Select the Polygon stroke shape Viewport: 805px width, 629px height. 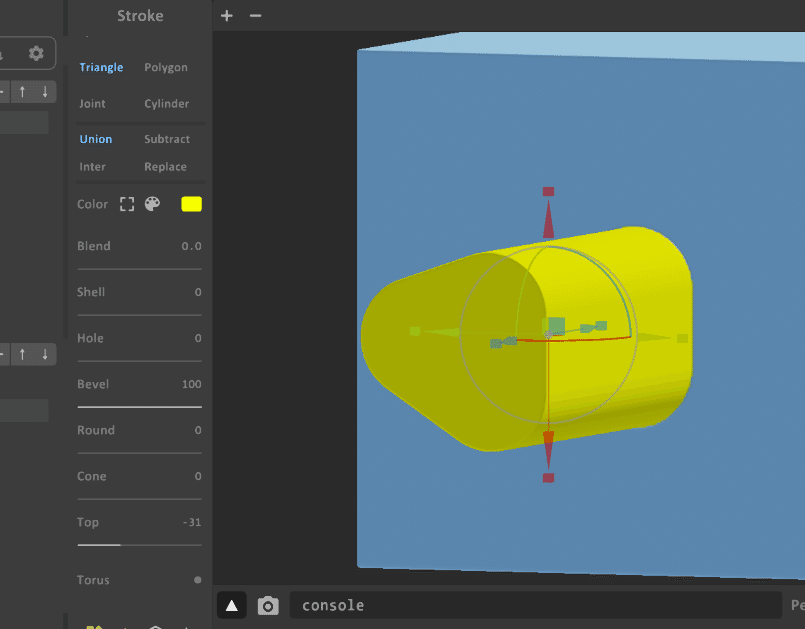point(166,67)
